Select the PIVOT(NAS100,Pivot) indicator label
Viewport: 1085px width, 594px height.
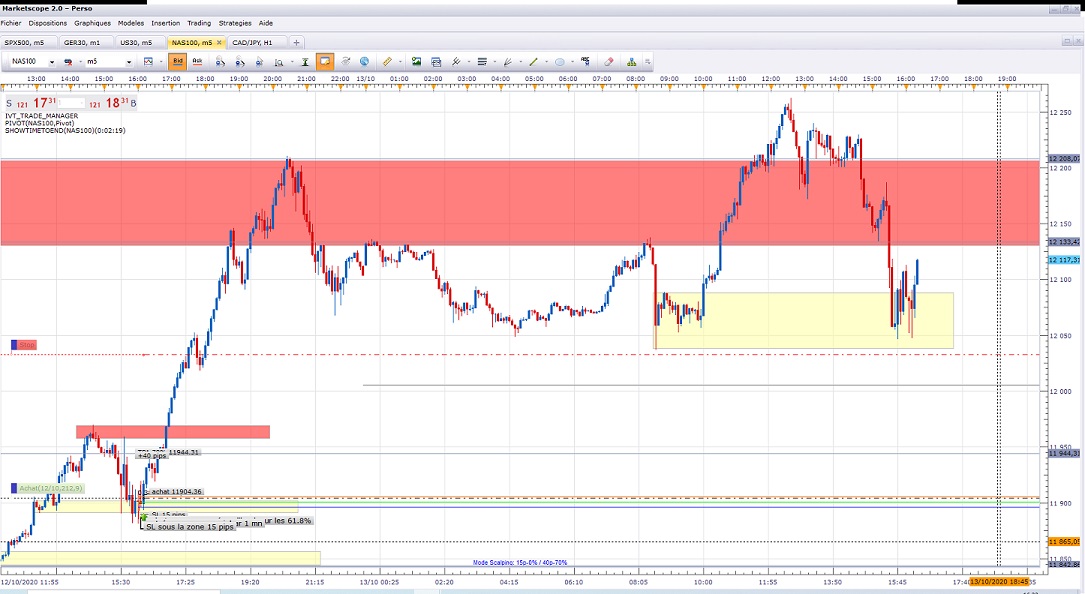coord(39,123)
